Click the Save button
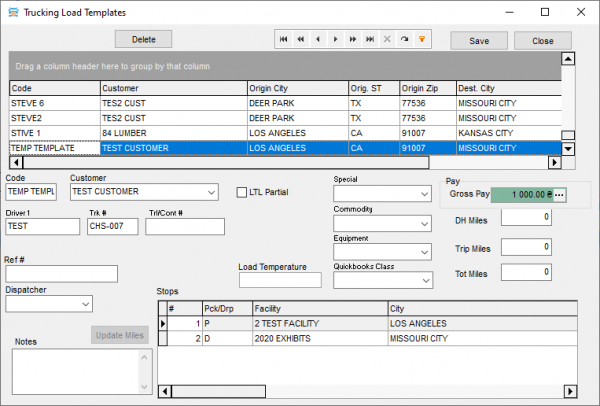Viewport: 600px width, 406px height. pos(479,41)
